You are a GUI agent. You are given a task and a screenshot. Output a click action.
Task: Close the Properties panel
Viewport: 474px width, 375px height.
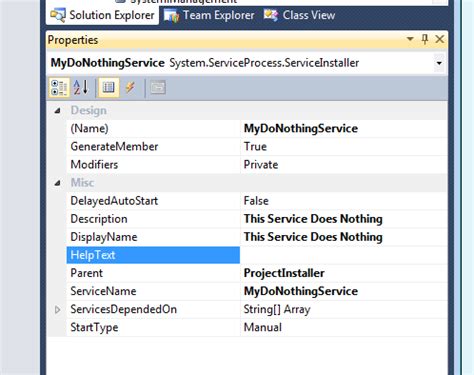pyautogui.click(x=440, y=39)
